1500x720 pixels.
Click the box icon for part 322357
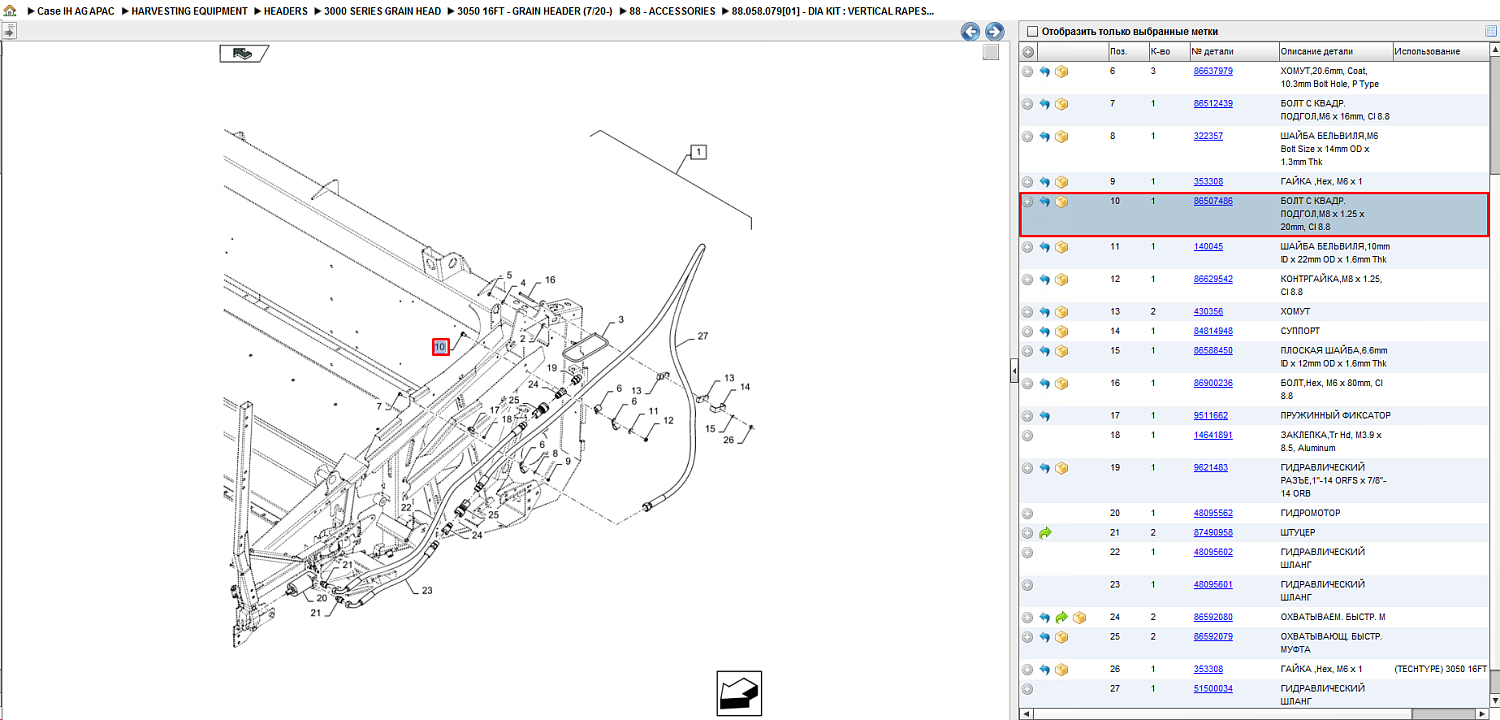(1062, 136)
